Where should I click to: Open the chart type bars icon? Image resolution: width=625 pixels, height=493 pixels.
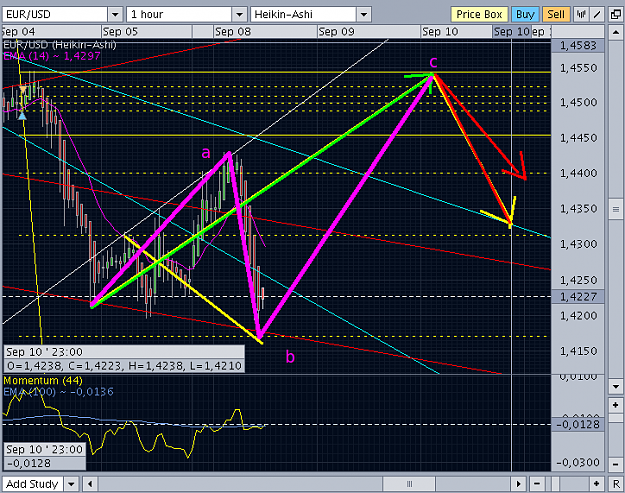coord(581,14)
